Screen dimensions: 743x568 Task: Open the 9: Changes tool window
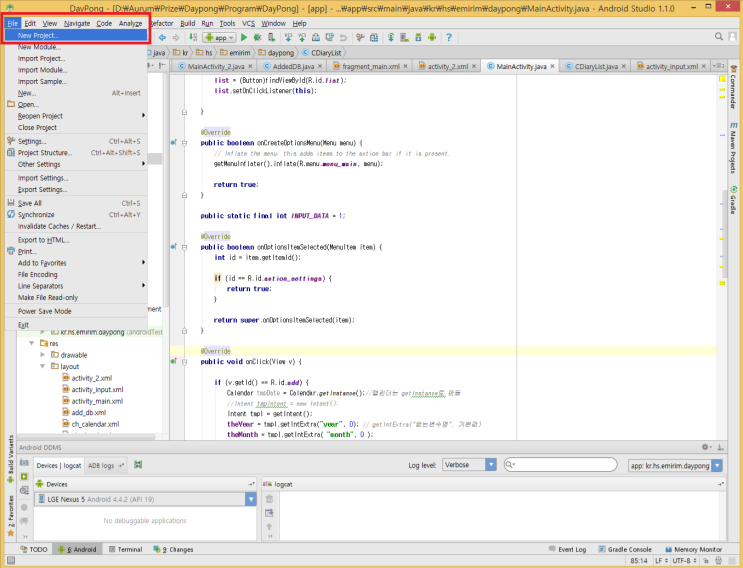click(173, 550)
